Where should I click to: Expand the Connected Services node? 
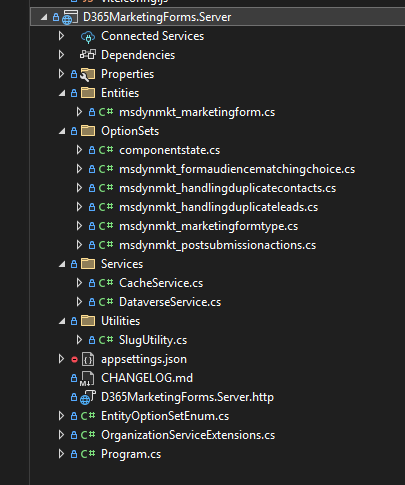61,36
